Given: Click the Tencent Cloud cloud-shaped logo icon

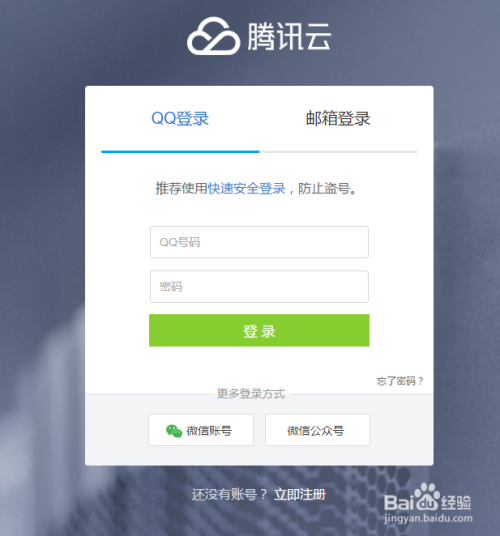Looking at the screenshot, I should (213, 36).
